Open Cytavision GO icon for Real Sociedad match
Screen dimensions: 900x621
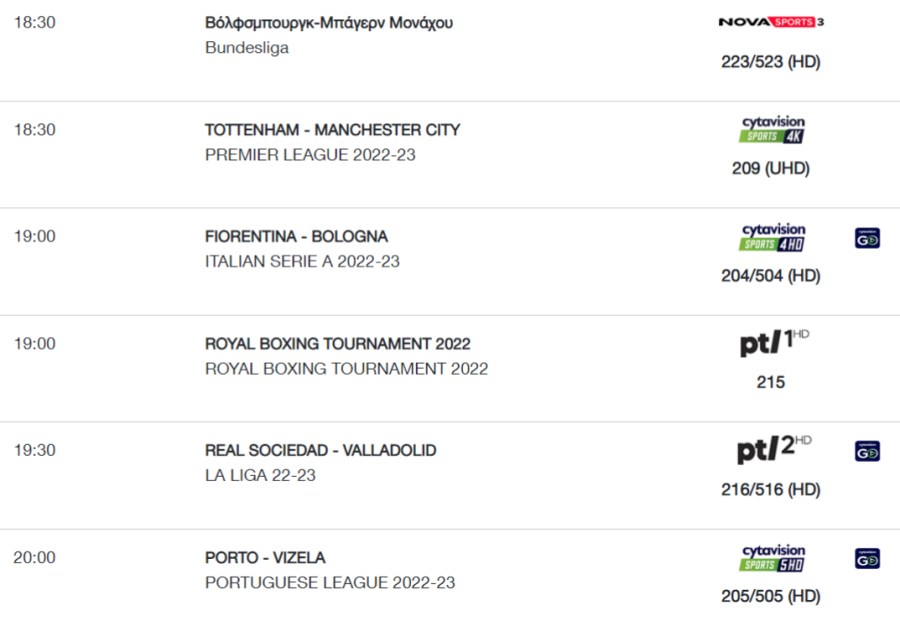pos(867,451)
